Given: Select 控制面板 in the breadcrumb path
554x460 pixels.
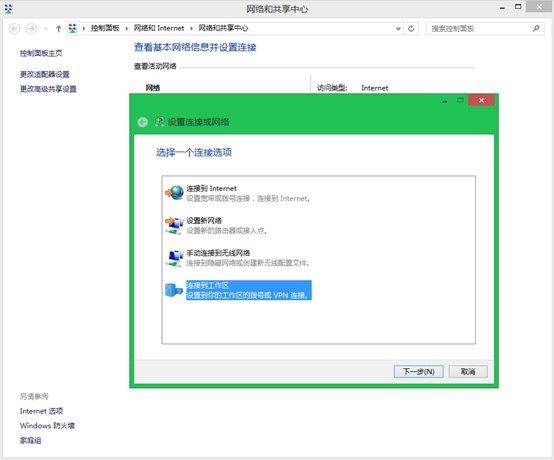Looking at the screenshot, I should 105,28.
